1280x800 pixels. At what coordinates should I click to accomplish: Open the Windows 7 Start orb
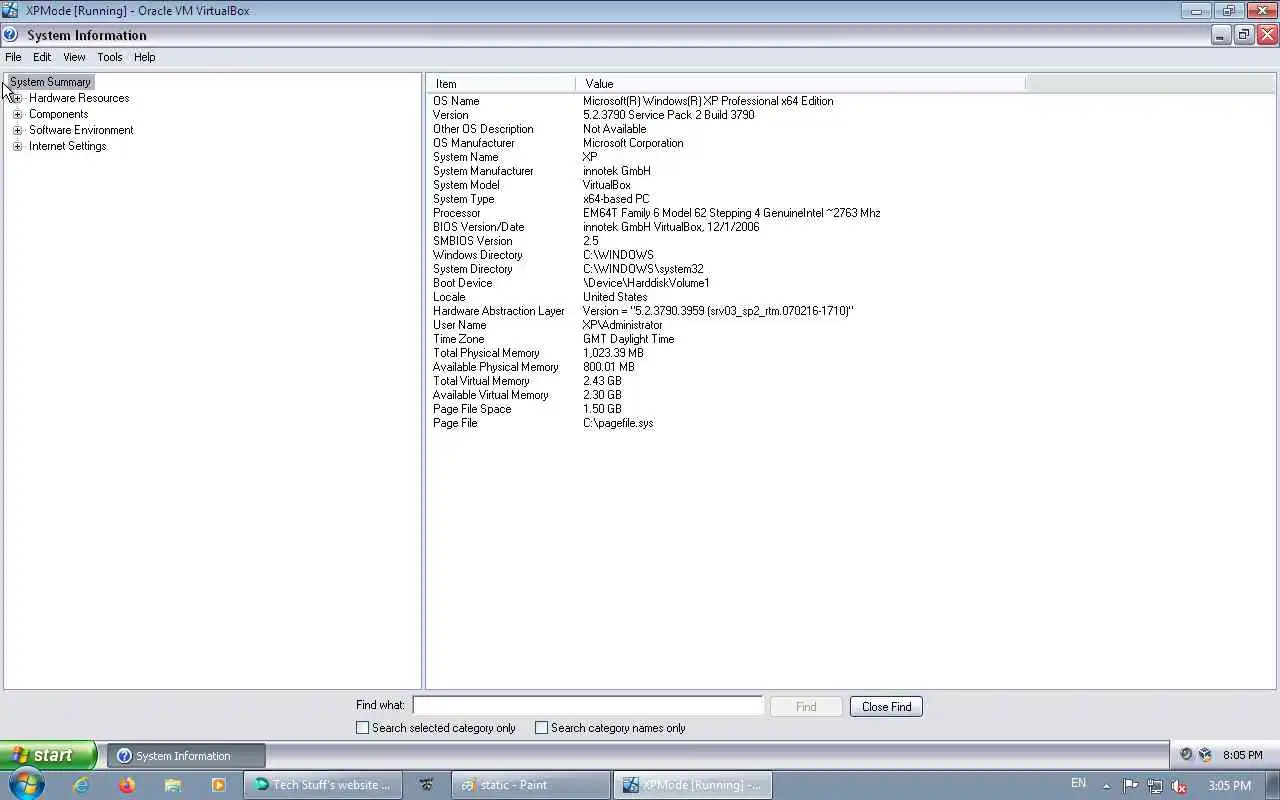[x=27, y=785]
